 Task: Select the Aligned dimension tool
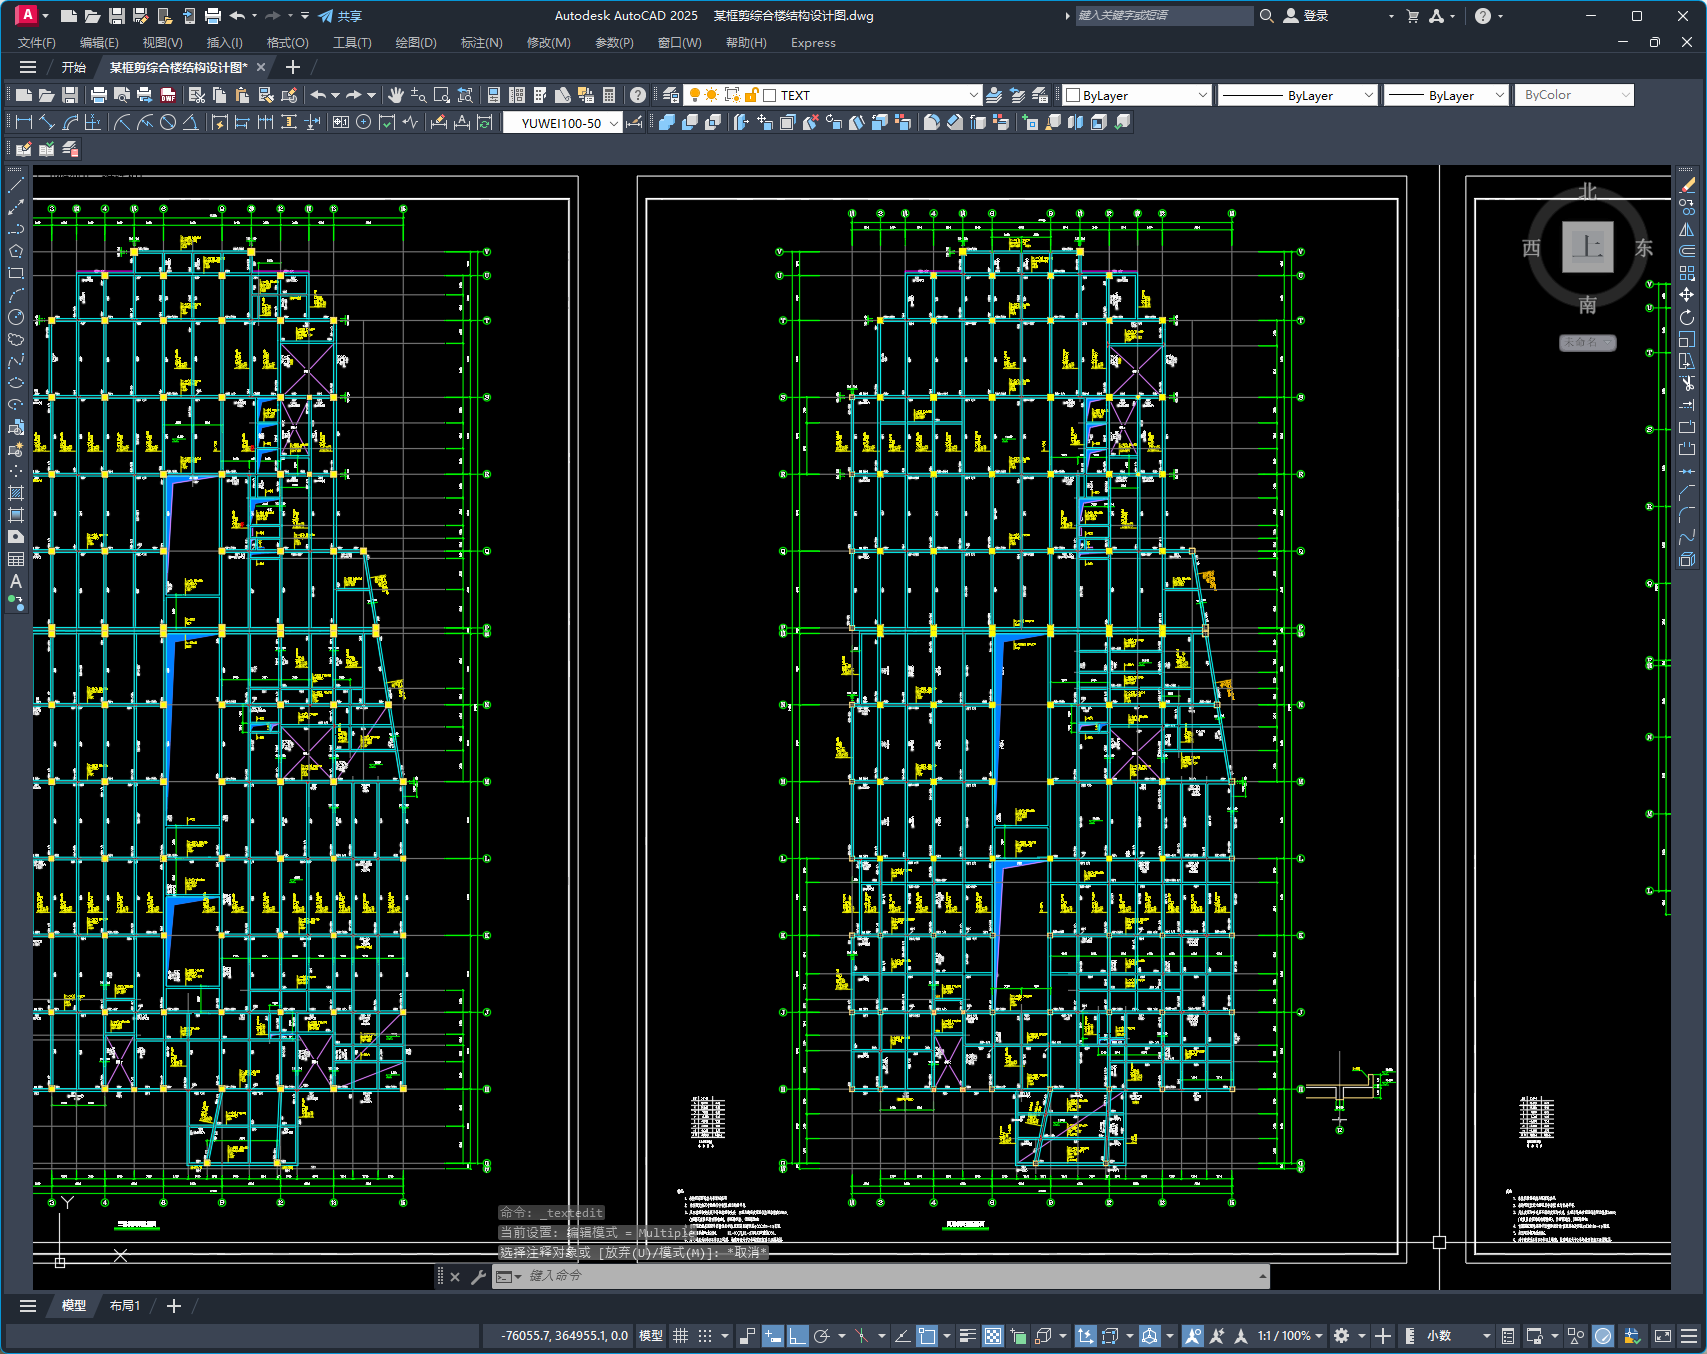(x=47, y=122)
